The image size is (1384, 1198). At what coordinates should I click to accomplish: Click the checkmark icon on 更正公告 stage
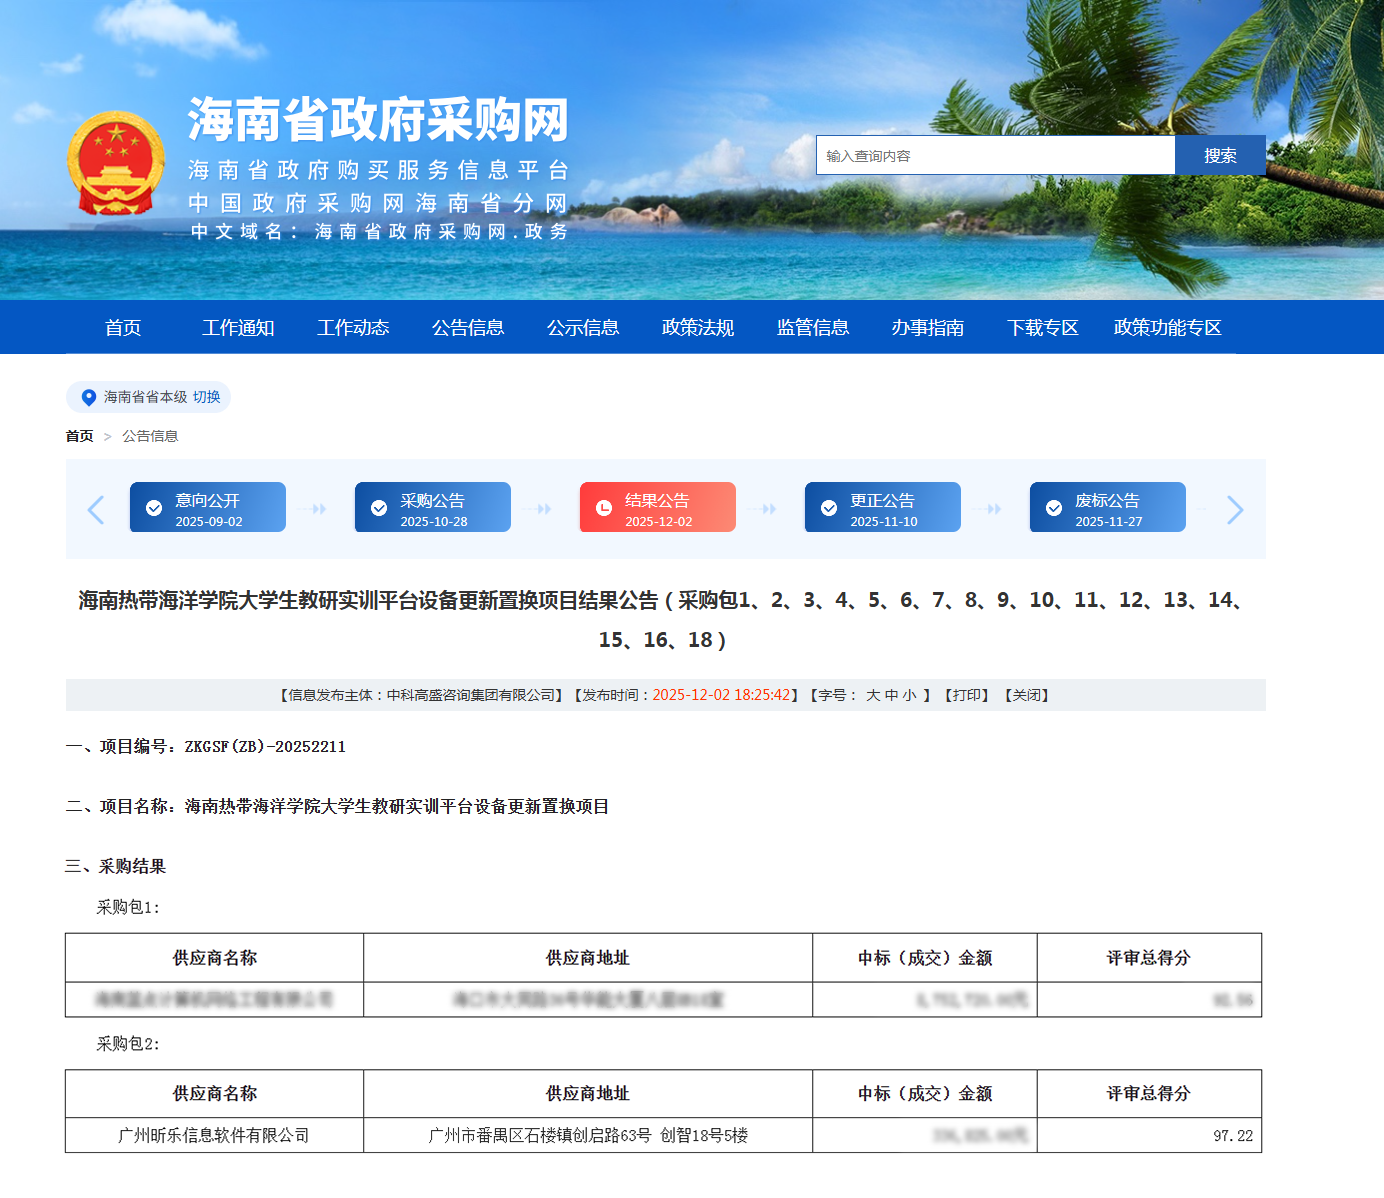(829, 506)
